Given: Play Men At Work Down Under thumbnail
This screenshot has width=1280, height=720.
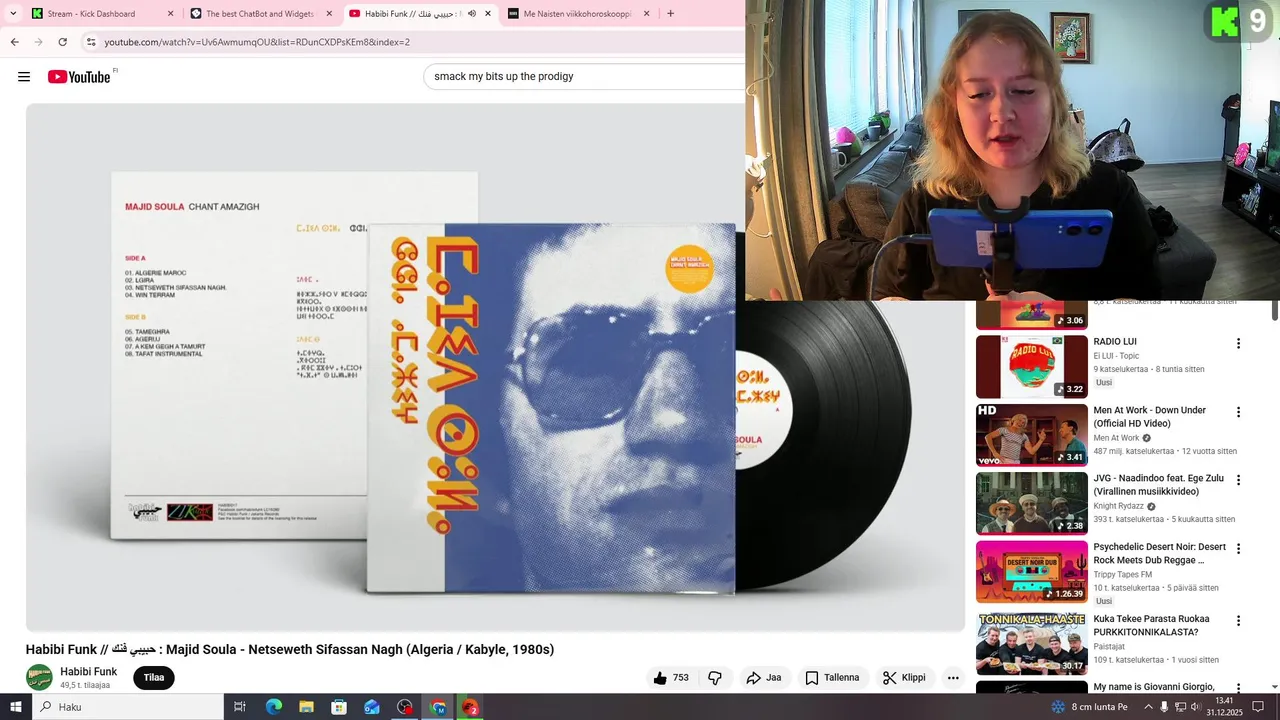Looking at the screenshot, I should [x=1031, y=435].
